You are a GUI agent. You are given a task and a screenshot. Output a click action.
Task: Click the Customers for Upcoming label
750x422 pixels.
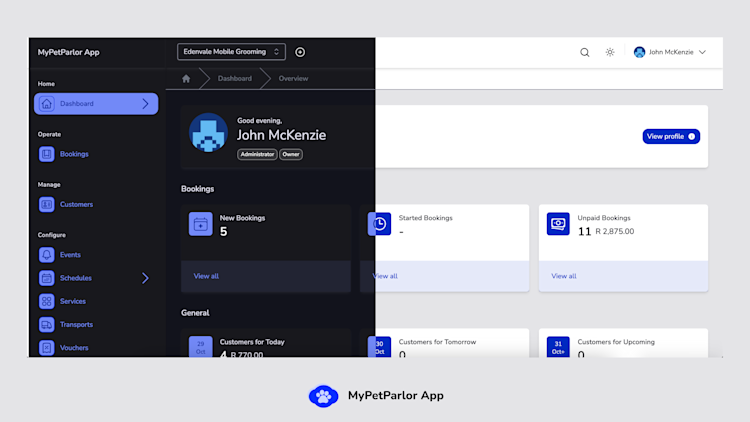point(616,342)
